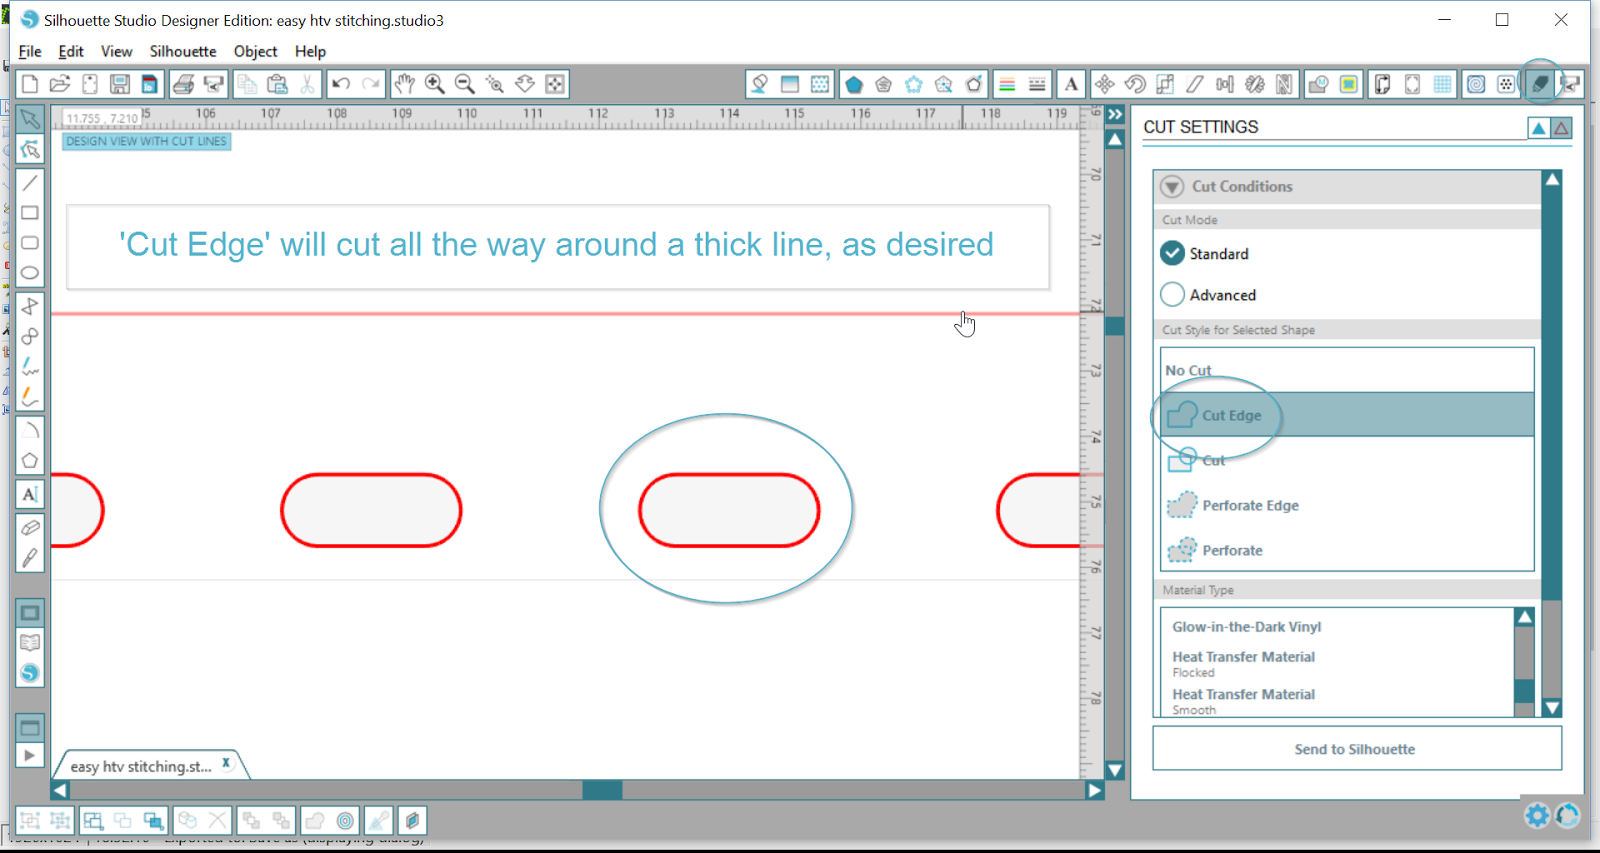
Task: Open the Cut Settings blade icon
Action: [x=1540, y=84]
